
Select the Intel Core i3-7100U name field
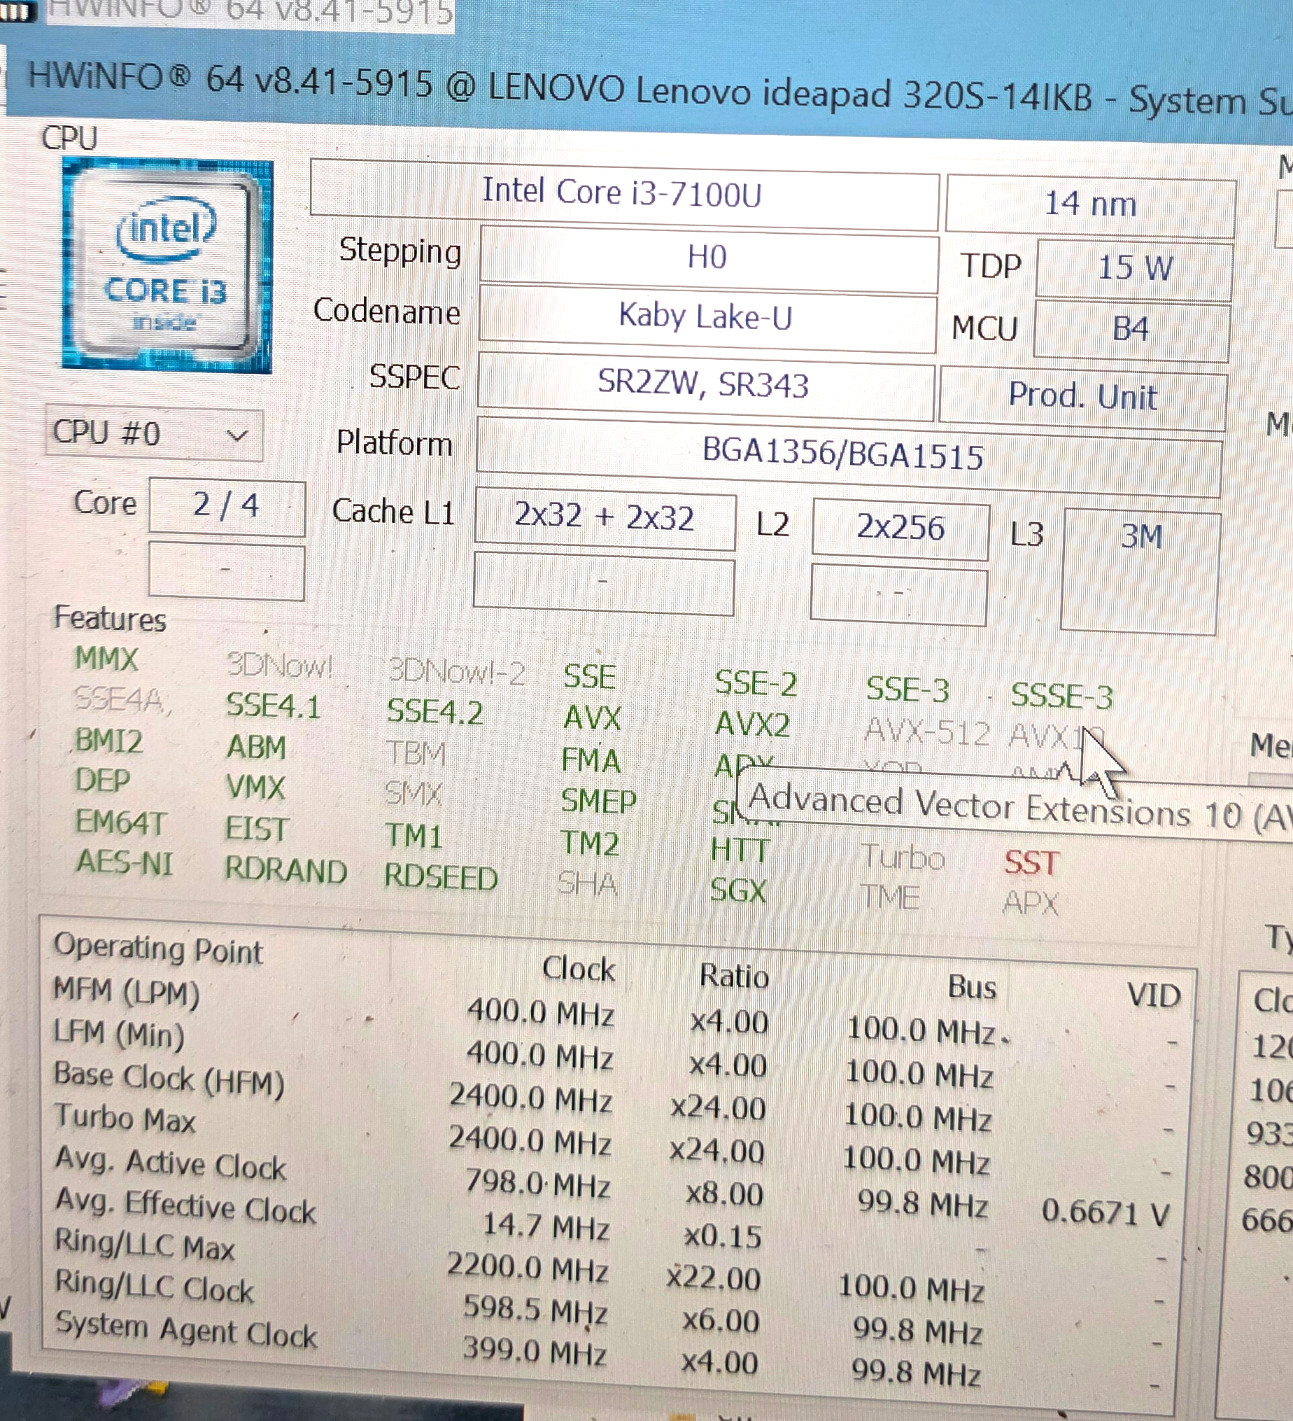tap(624, 193)
